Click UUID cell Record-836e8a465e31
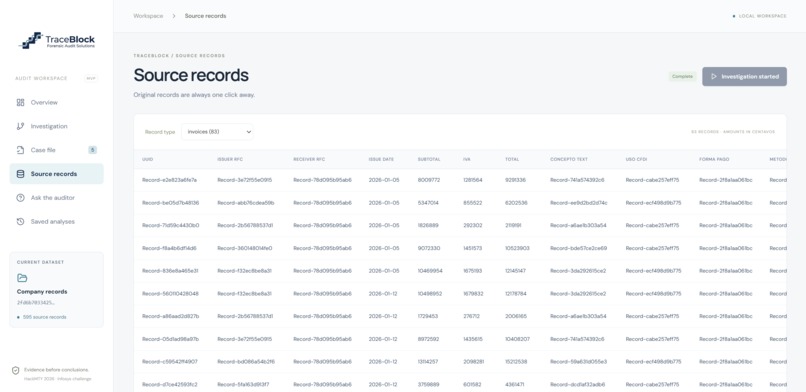The width and height of the screenshot is (806, 392). (170, 271)
